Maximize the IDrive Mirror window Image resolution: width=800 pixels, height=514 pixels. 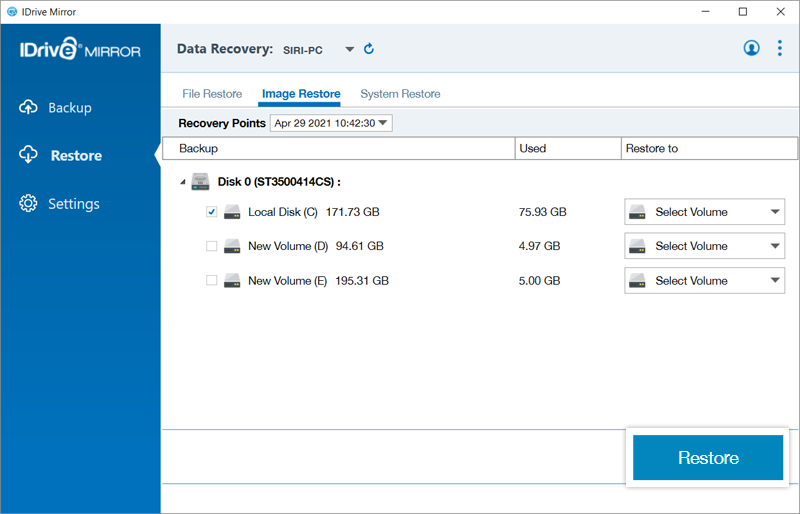click(743, 12)
